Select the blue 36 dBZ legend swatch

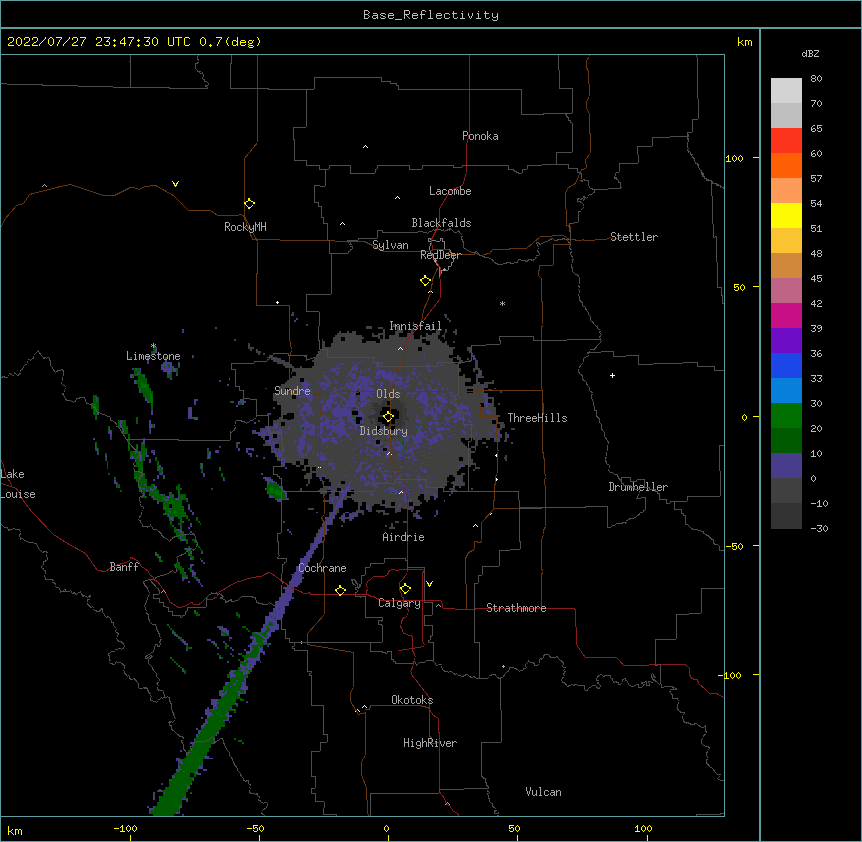click(786, 365)
